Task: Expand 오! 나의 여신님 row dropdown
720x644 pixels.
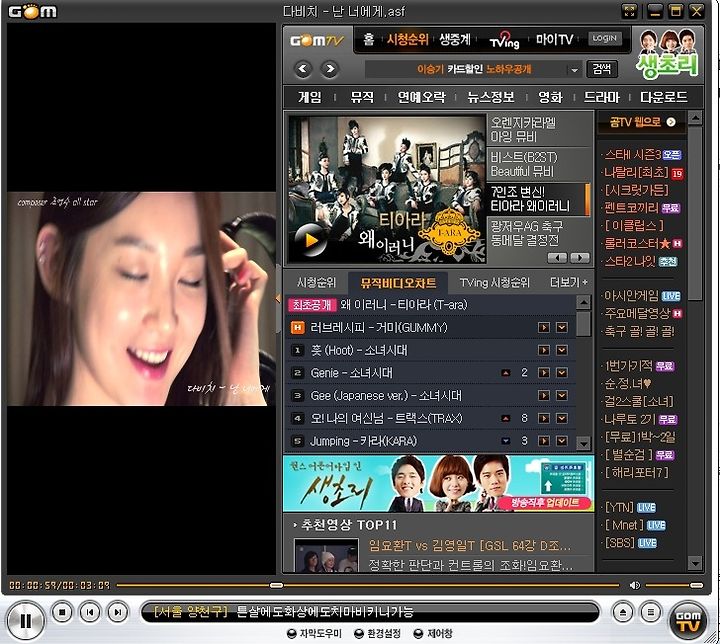Action: (x=562, y=418)
